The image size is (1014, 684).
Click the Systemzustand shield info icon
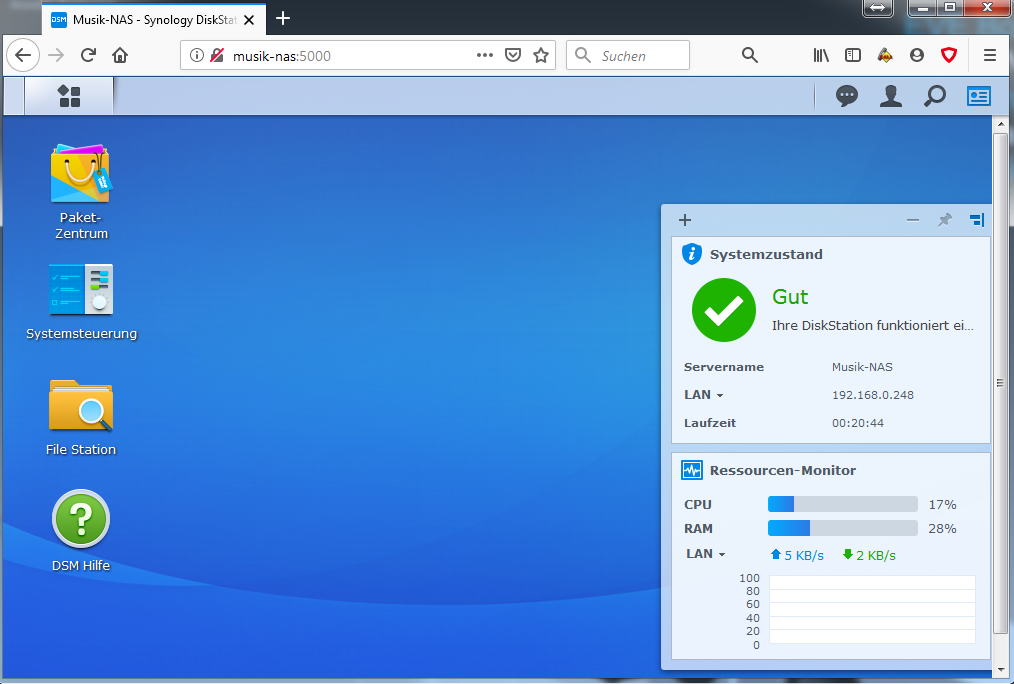(692, 254)
